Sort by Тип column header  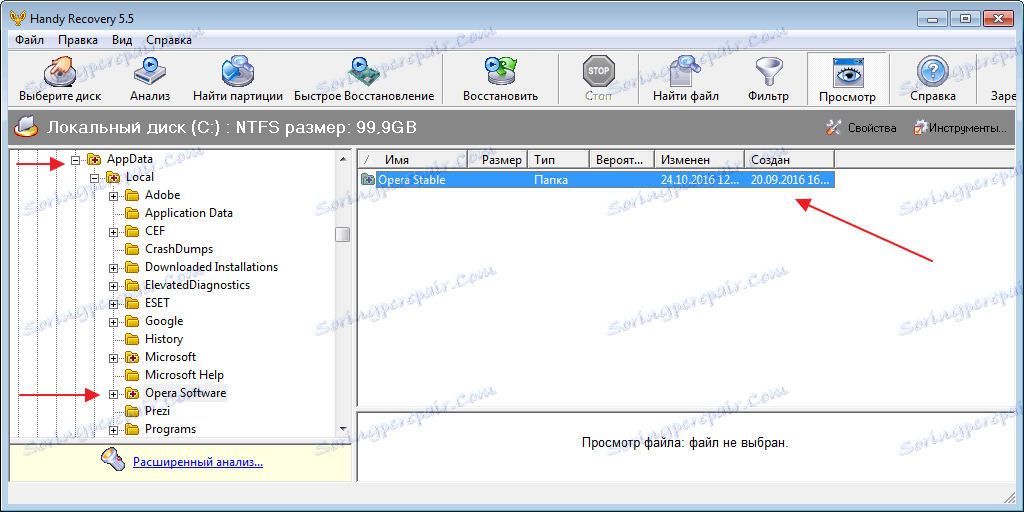(558, 159)
